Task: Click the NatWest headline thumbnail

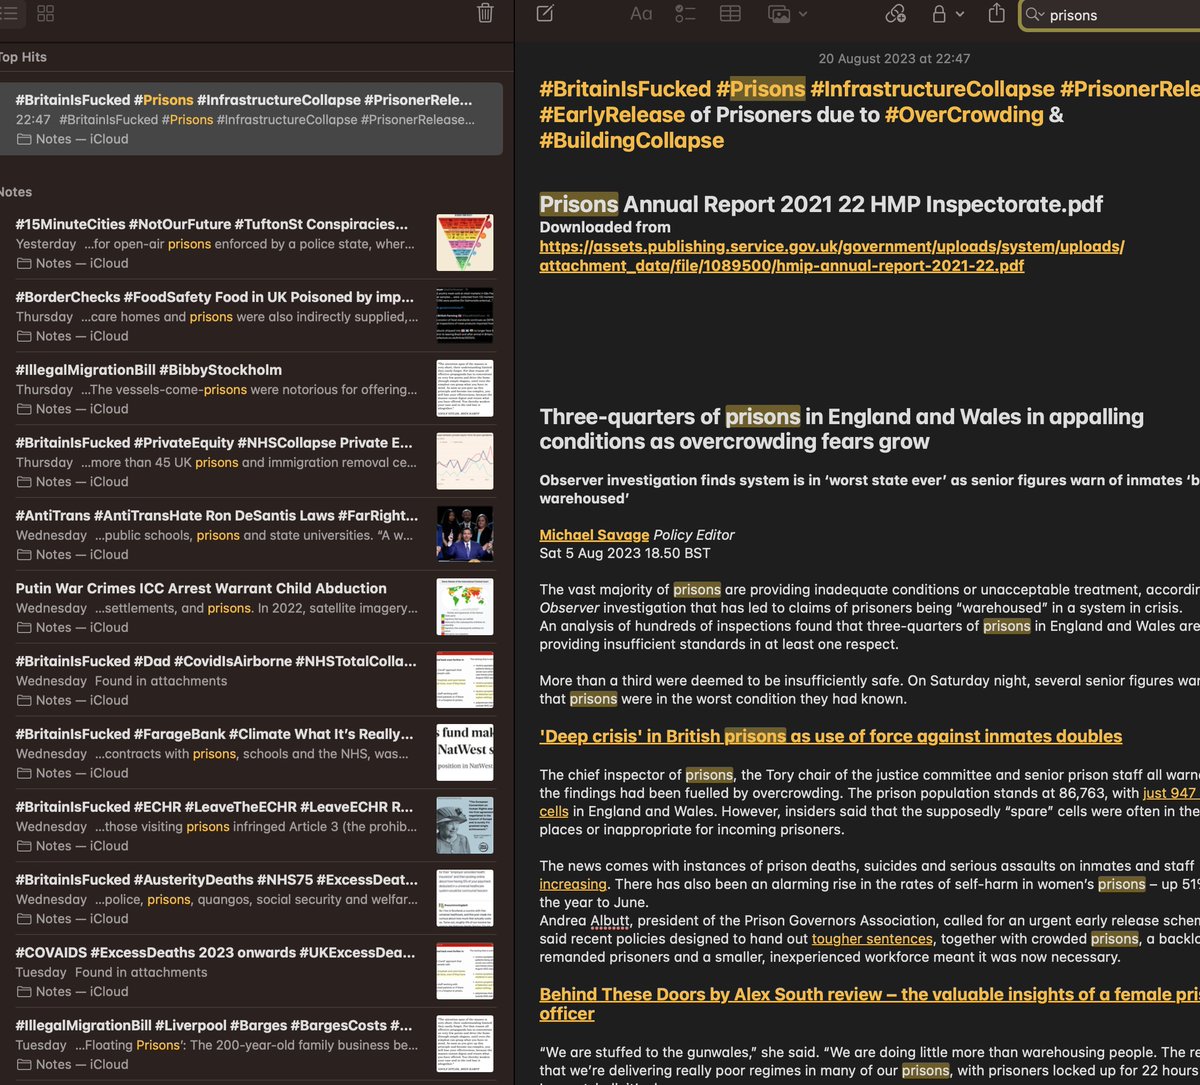Action: (x=465, y=754)
